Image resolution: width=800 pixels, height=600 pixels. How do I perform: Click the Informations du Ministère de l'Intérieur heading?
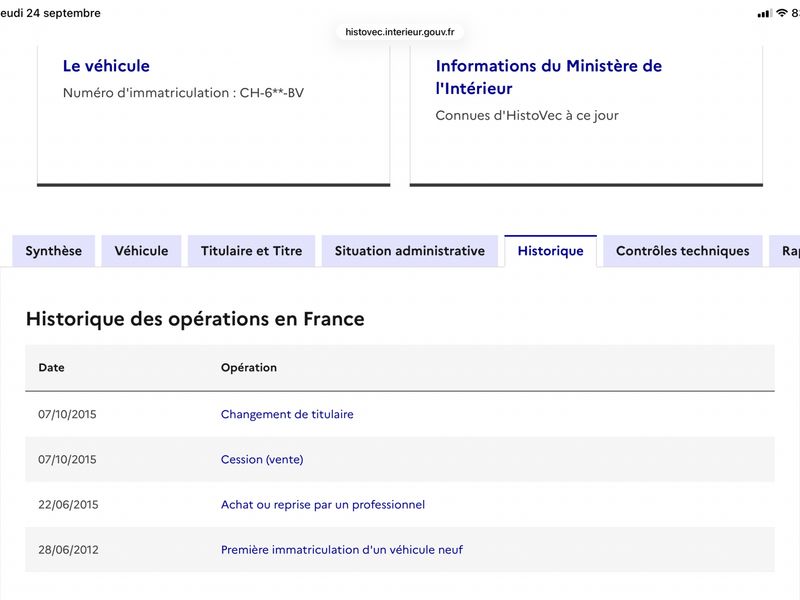pos(548,77)
